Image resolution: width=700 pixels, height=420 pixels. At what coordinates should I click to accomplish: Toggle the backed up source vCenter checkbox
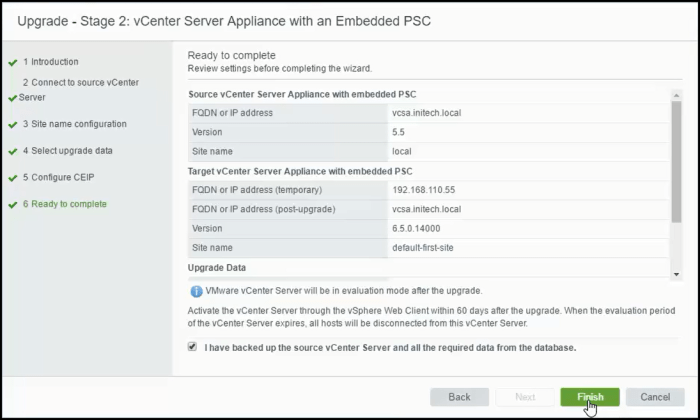coord(192,347)
